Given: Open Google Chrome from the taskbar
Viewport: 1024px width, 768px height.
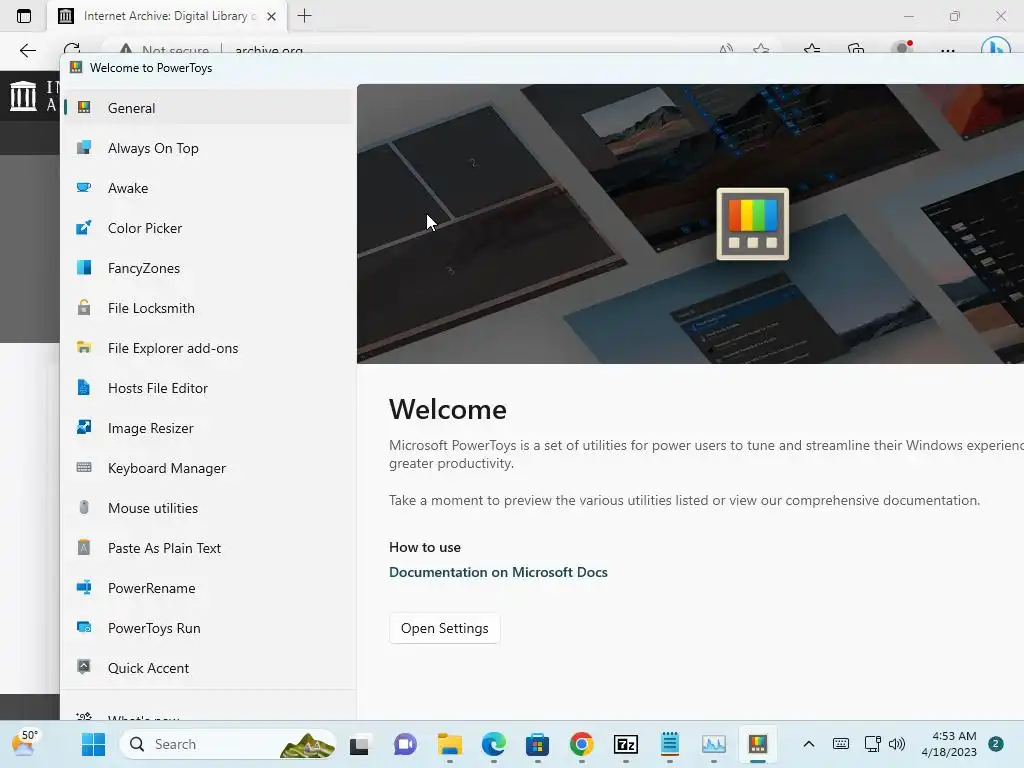Looking at the screenshot, I should pyautogui.click(x=581, y=744).
